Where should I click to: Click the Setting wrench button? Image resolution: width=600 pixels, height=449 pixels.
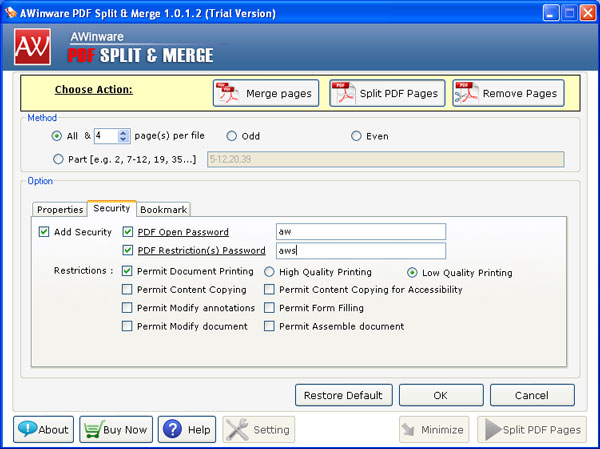click(259, 429)
